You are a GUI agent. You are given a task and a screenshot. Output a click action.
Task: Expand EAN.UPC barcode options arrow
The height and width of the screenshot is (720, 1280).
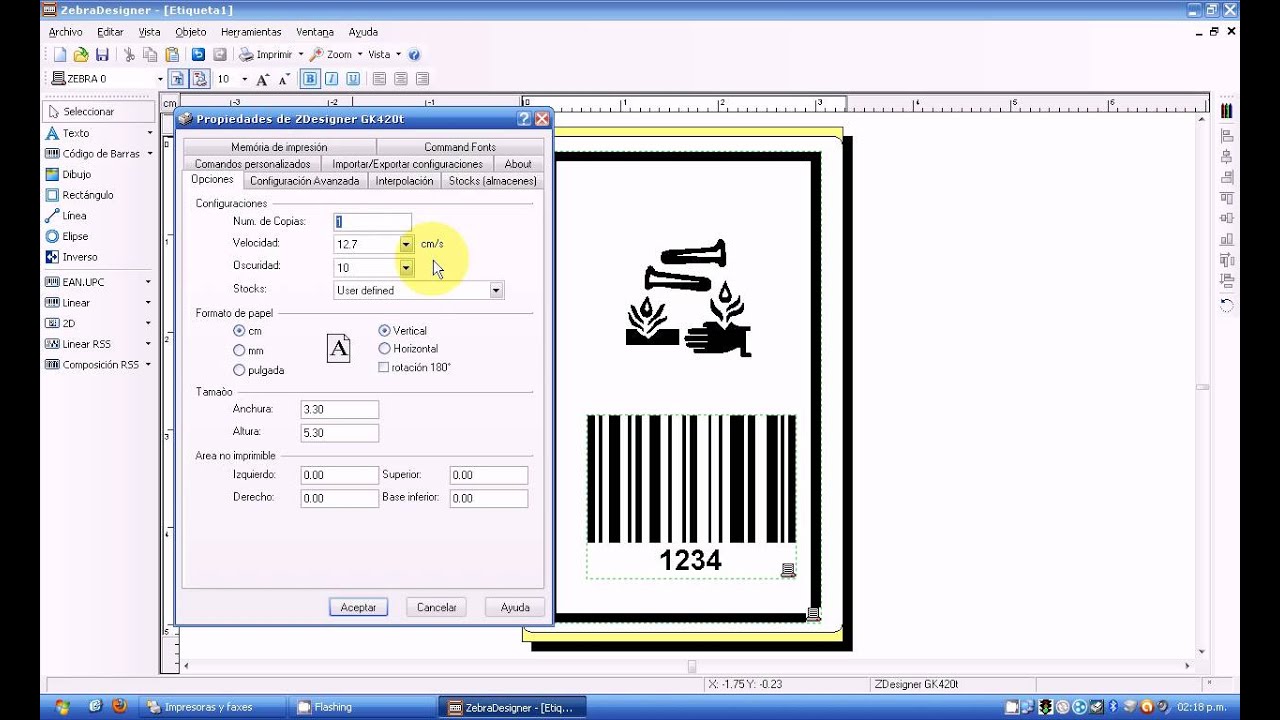[x=148, y=282]
